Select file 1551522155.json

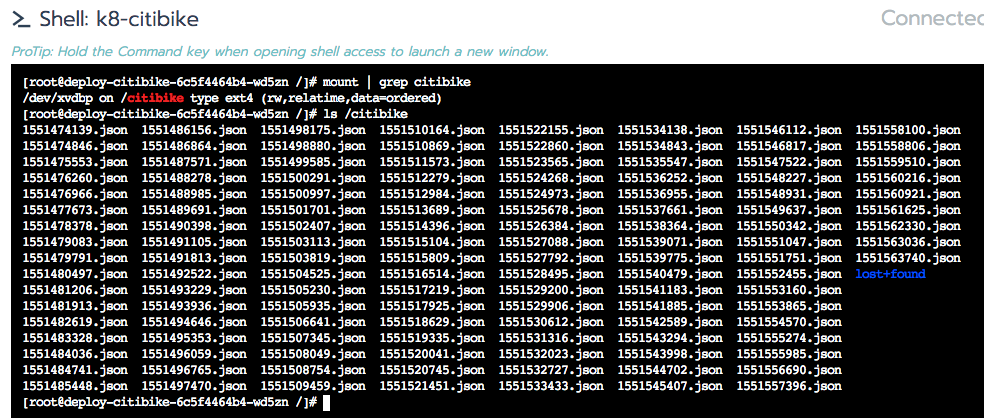551,131
